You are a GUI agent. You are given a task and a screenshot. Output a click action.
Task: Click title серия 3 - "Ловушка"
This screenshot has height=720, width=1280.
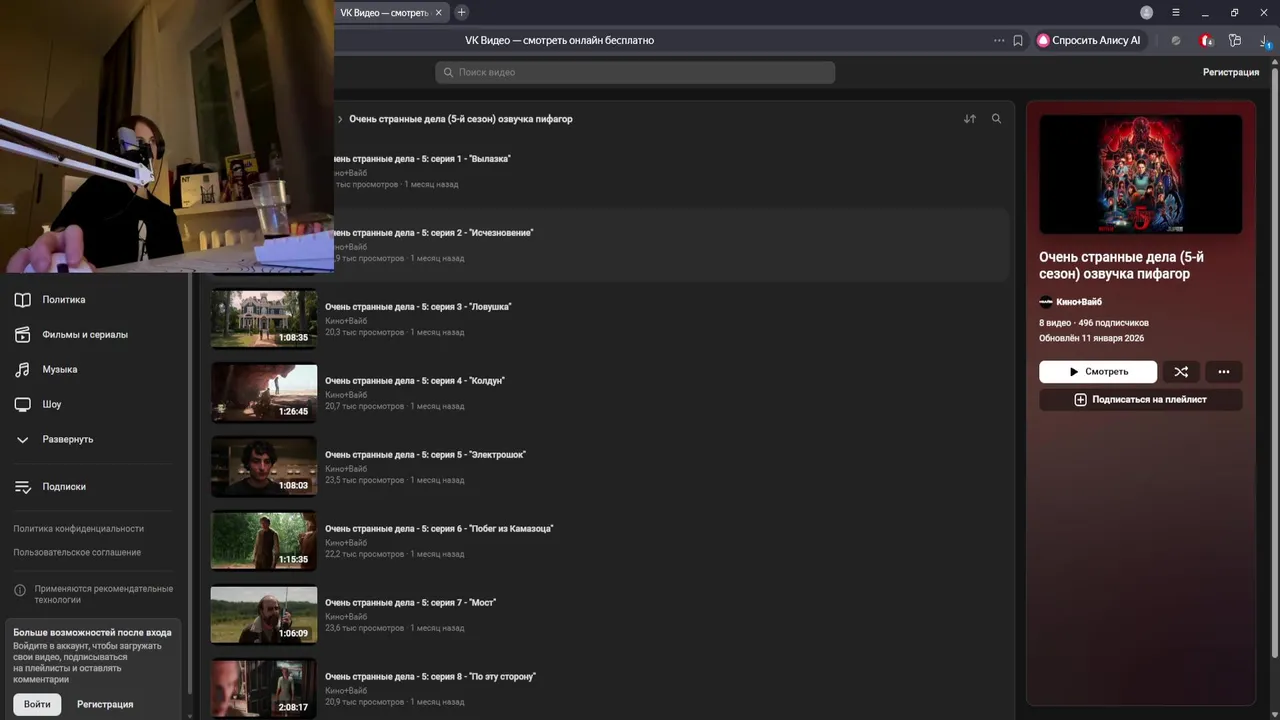(418, 307)
